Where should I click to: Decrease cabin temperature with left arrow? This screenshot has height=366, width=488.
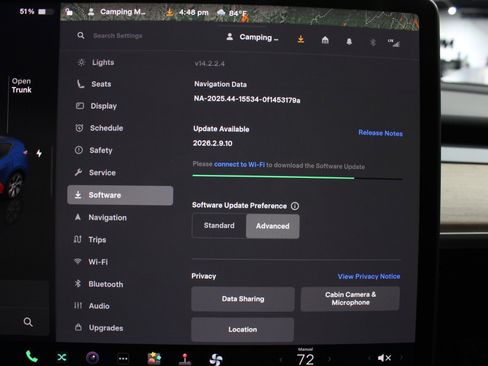click(x=281, y=359)
